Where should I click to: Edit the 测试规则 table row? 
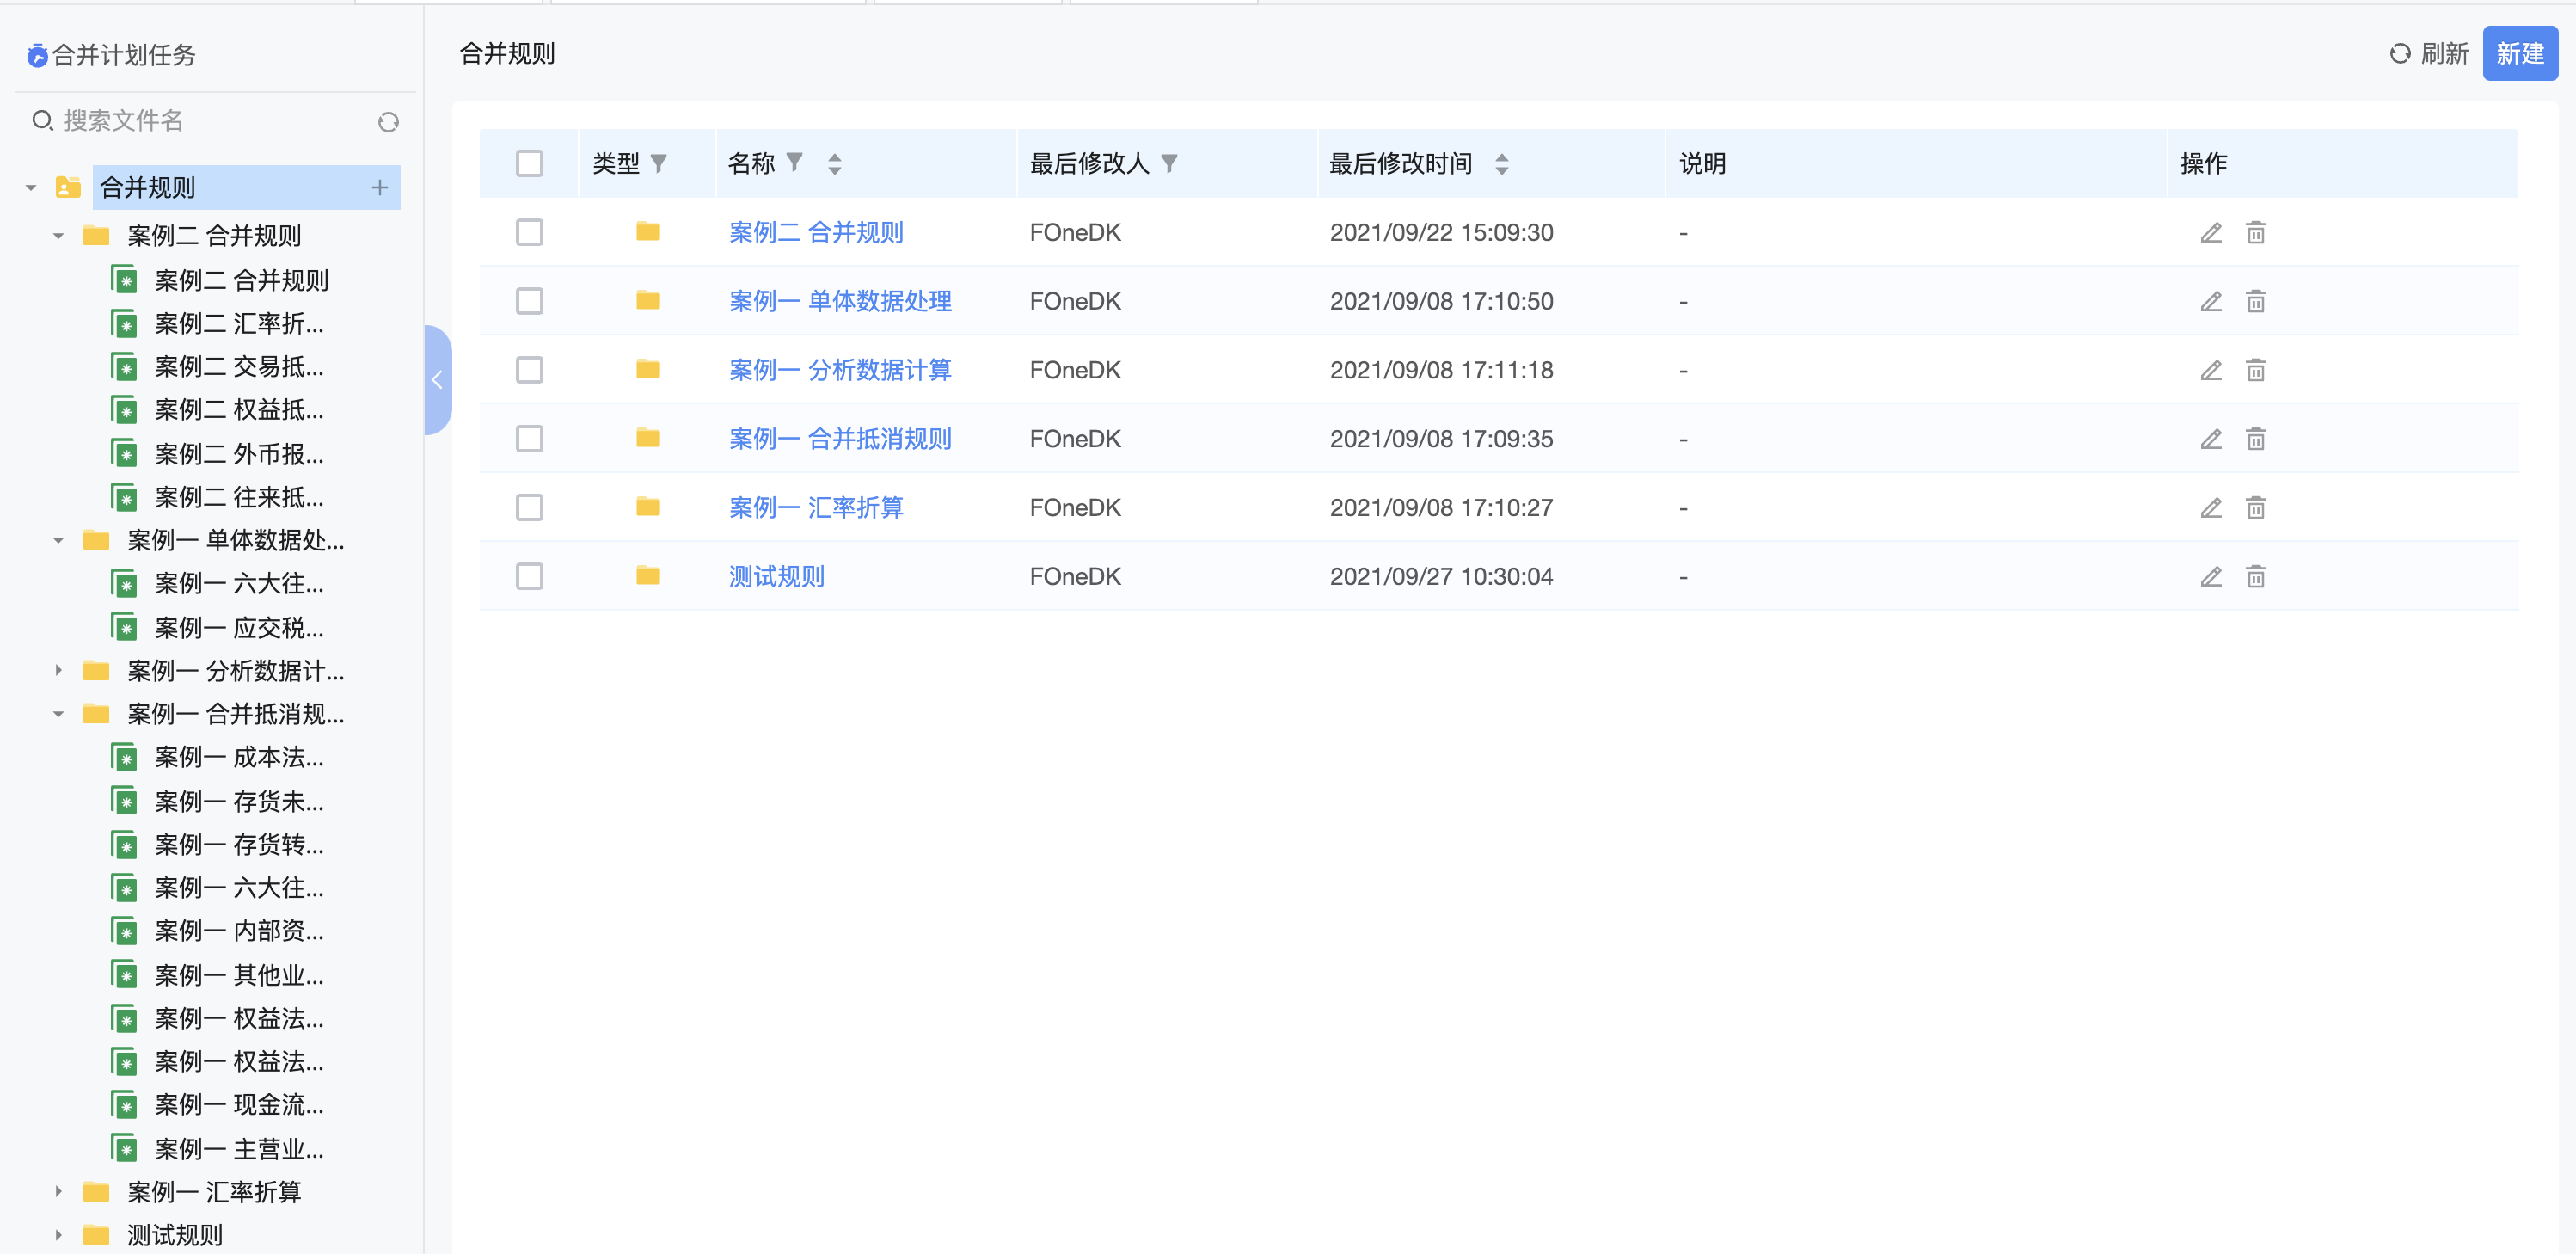point(2211,577)
